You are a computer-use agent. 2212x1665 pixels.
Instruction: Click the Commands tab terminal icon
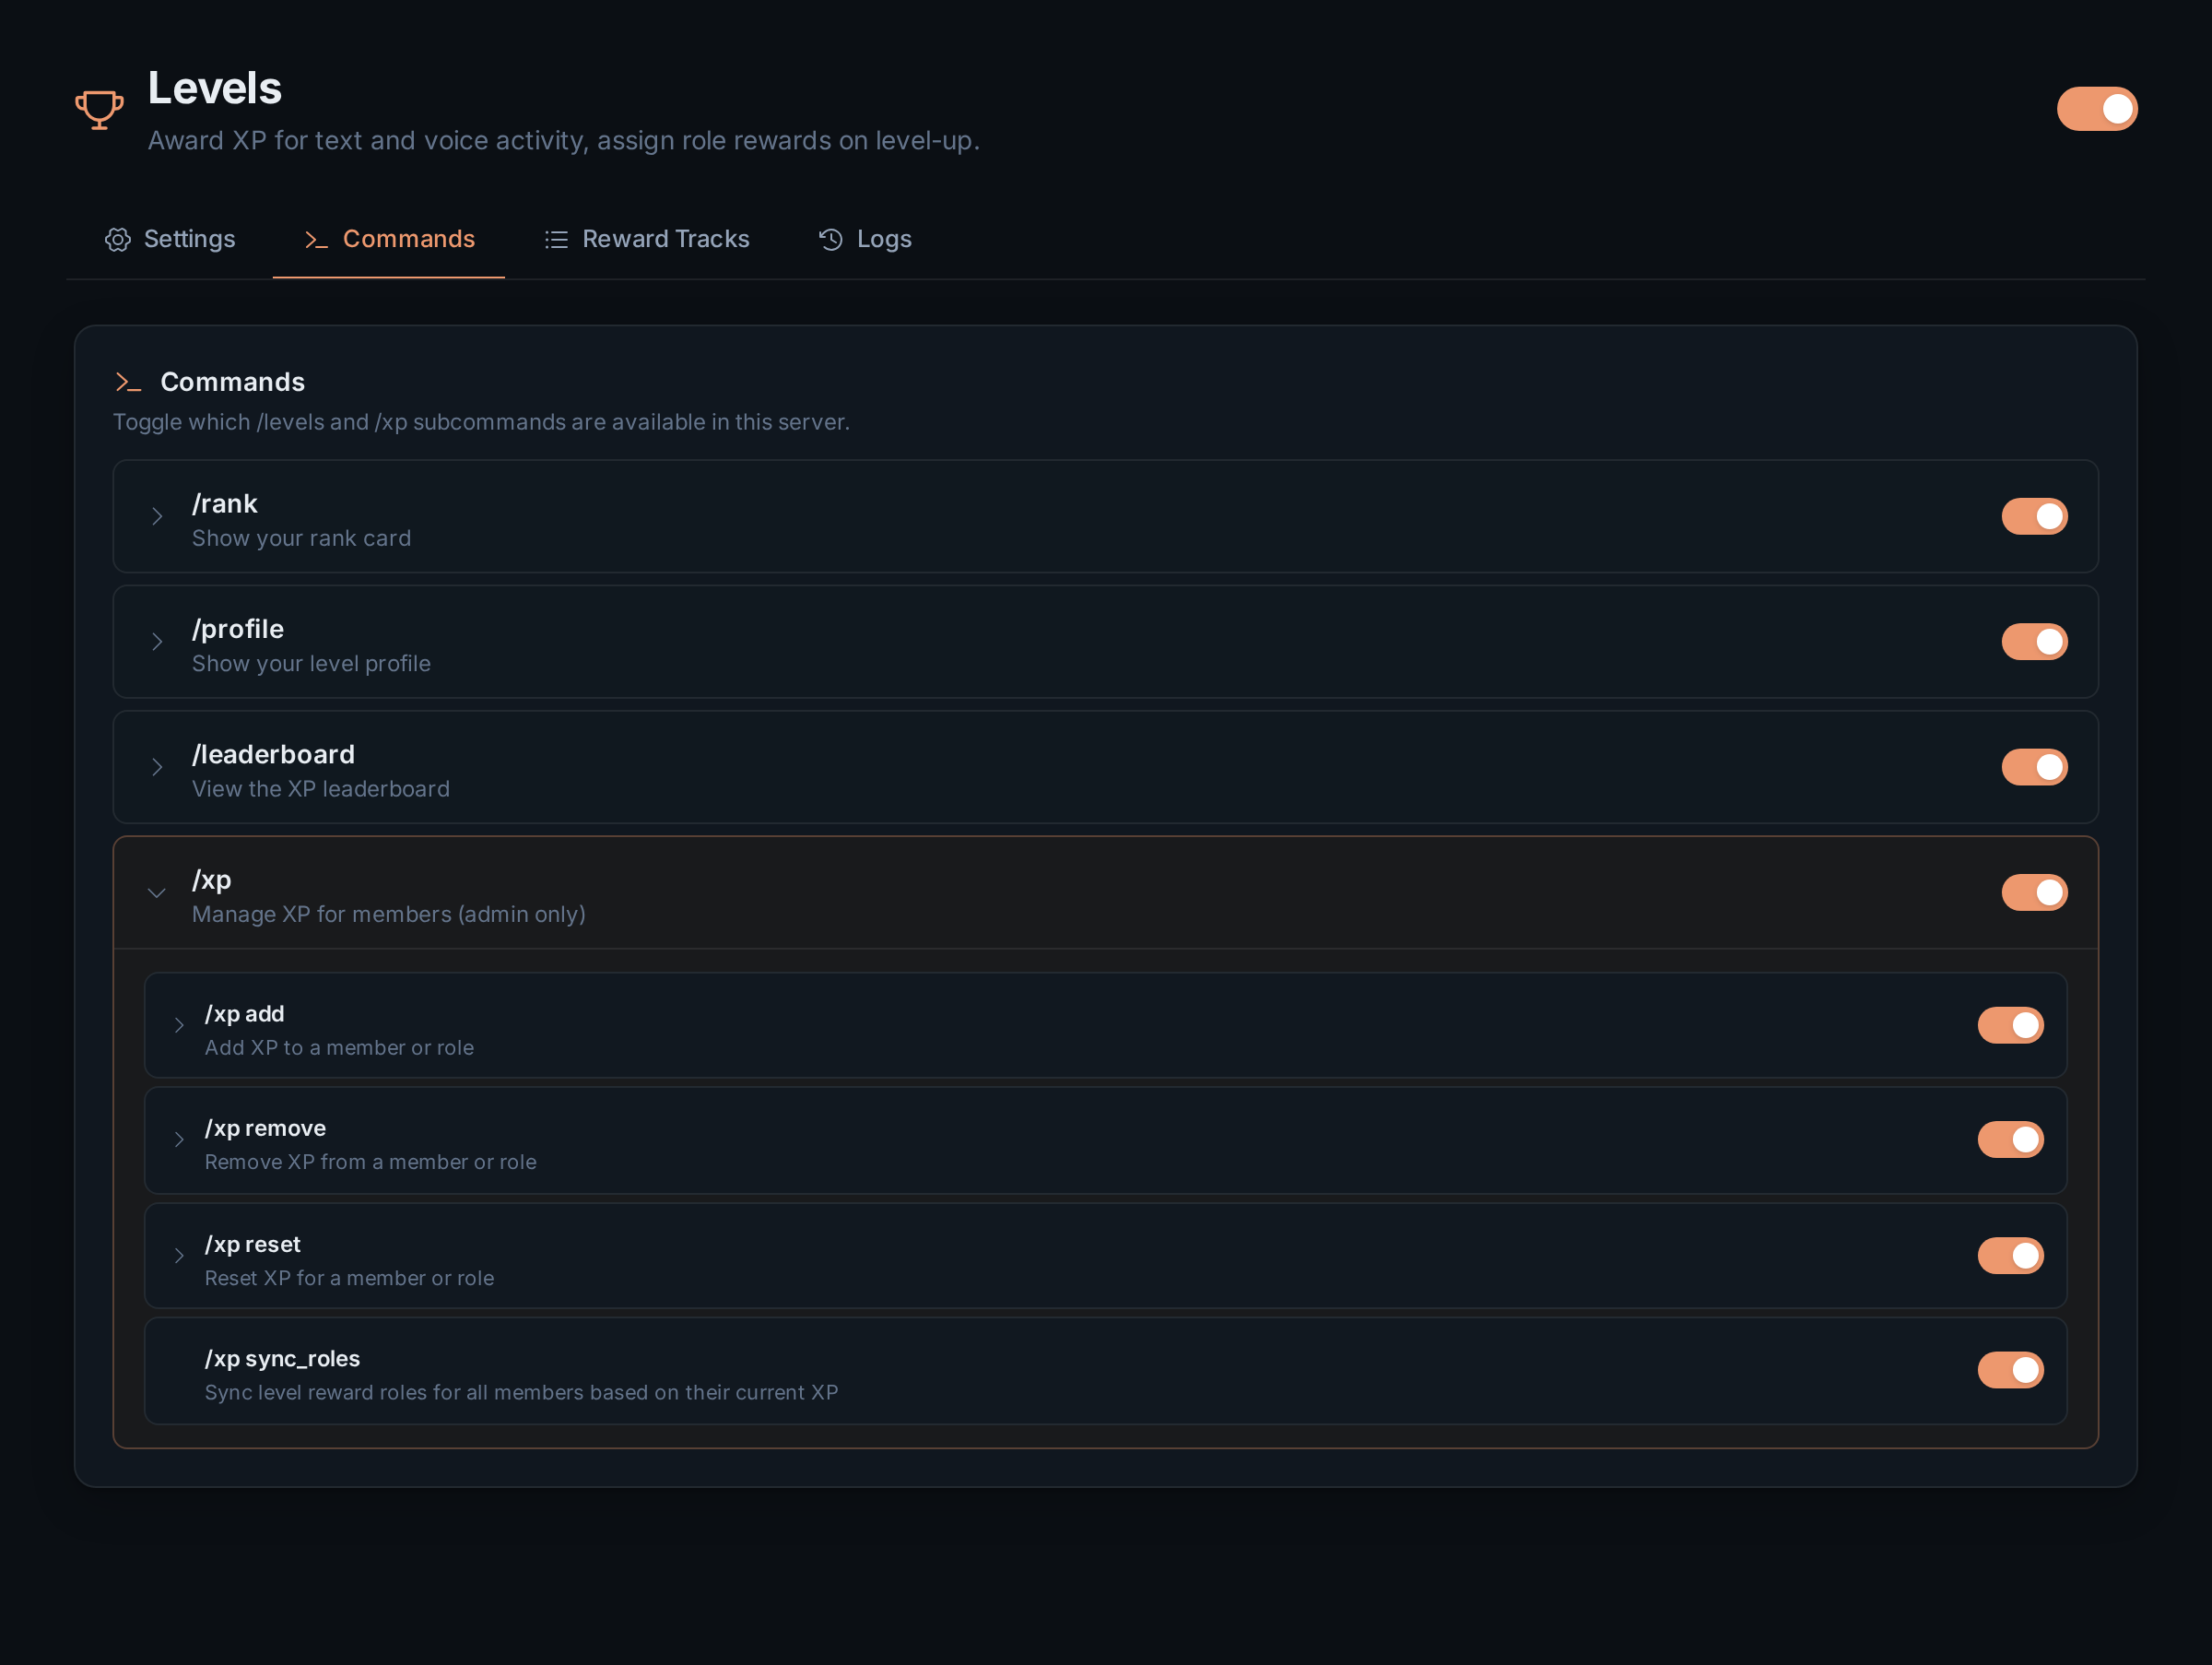click(316, 240)
